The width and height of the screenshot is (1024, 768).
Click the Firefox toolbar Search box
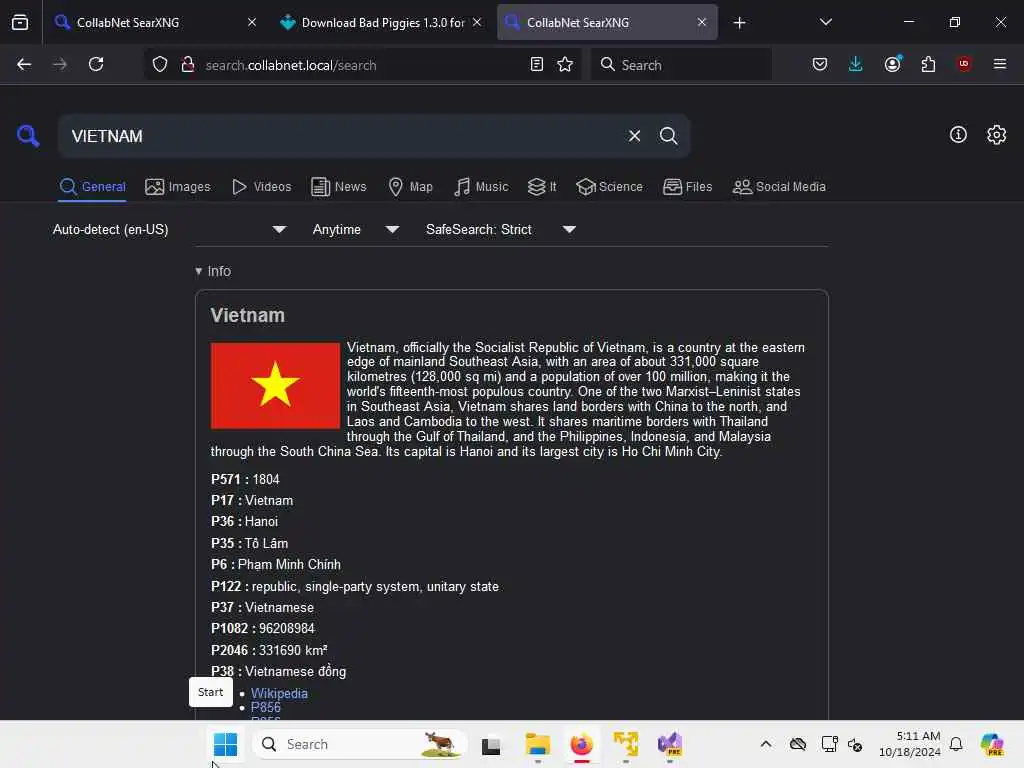click(x=681, y=65)
